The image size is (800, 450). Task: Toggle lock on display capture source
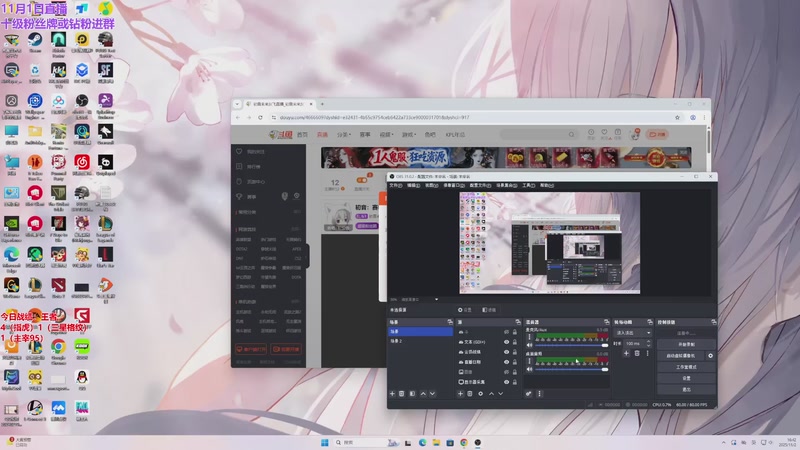point(515,382)
